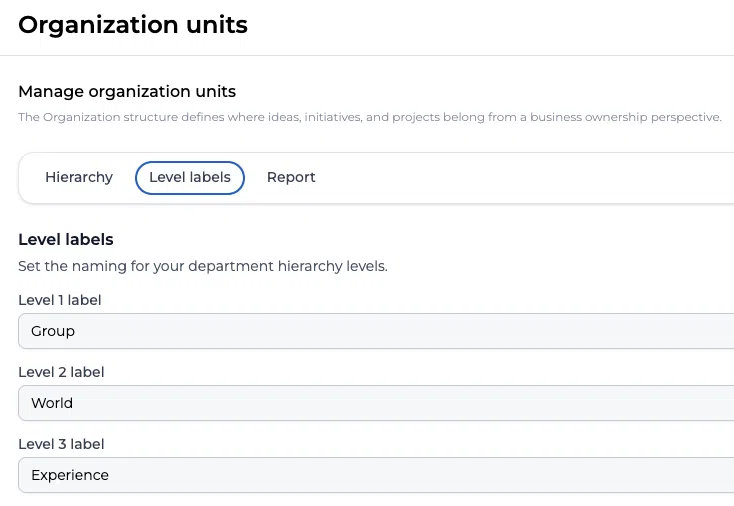Click the Level 1 label field containing Group

click(x=376, y=331)
